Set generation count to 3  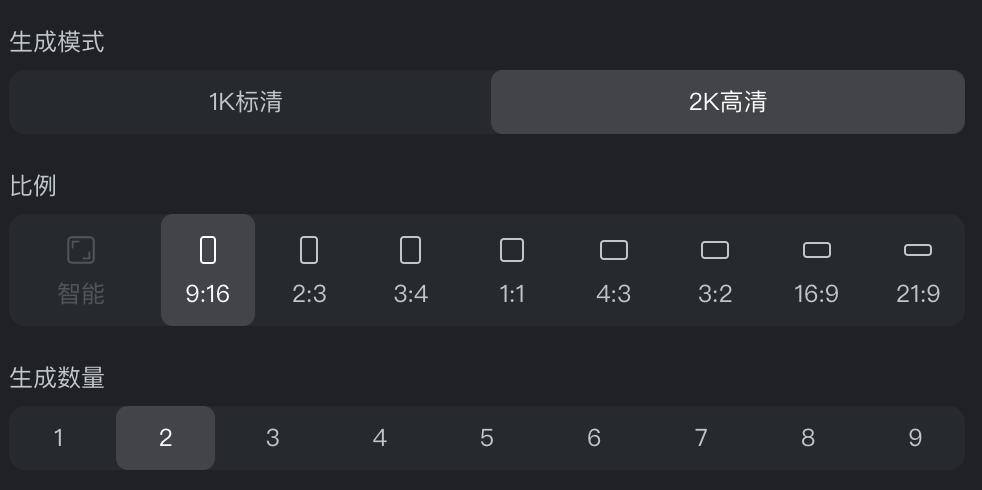tap(272, 438)
